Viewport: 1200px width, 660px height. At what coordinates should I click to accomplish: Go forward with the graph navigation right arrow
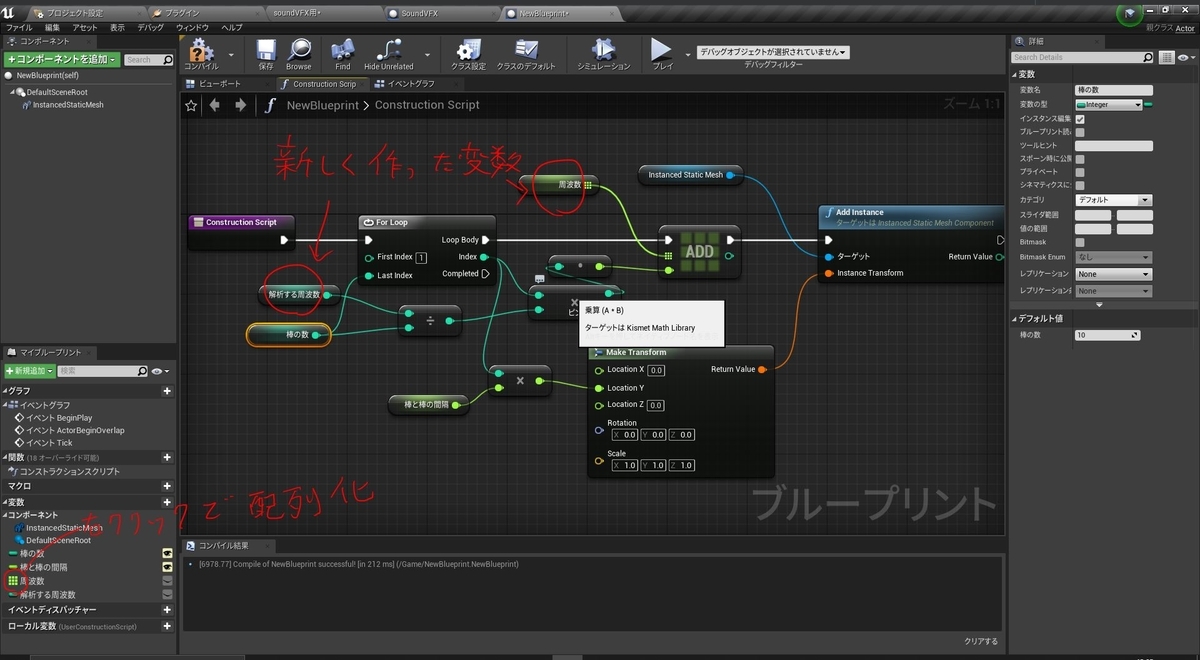(240, 105)
